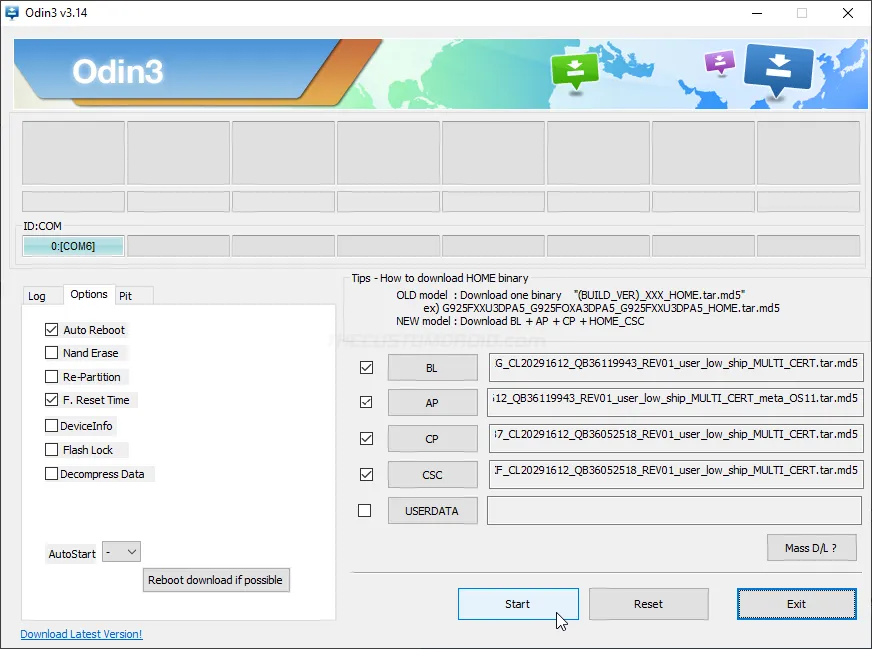Click the pink download badge icon on map

718,62
